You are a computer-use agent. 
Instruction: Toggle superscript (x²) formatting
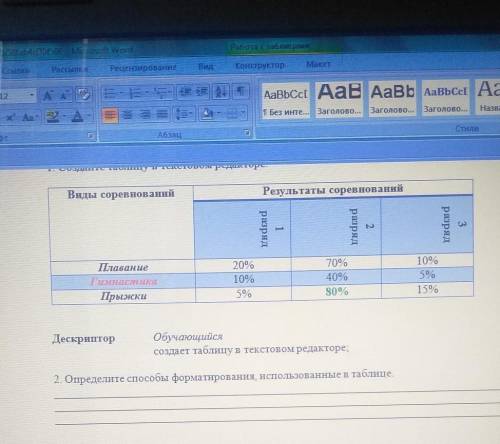pos(10,118)
